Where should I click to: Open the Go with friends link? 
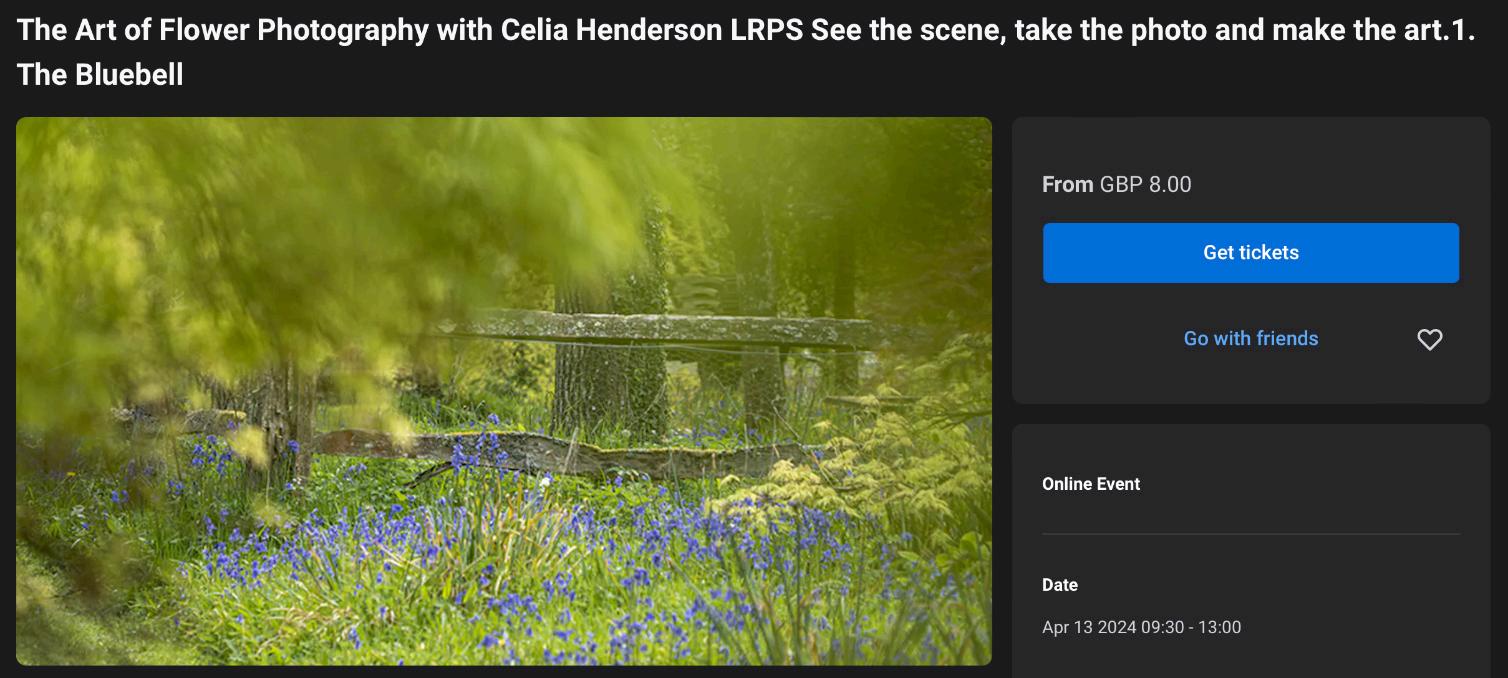point(1250,339)
